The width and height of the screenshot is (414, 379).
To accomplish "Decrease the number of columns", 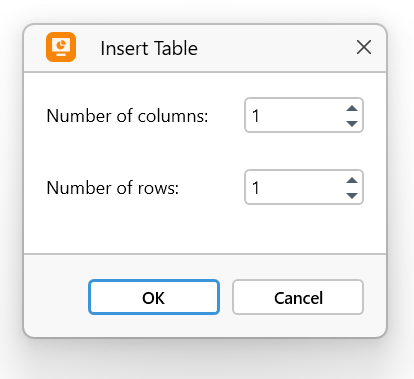I will 352,123.
